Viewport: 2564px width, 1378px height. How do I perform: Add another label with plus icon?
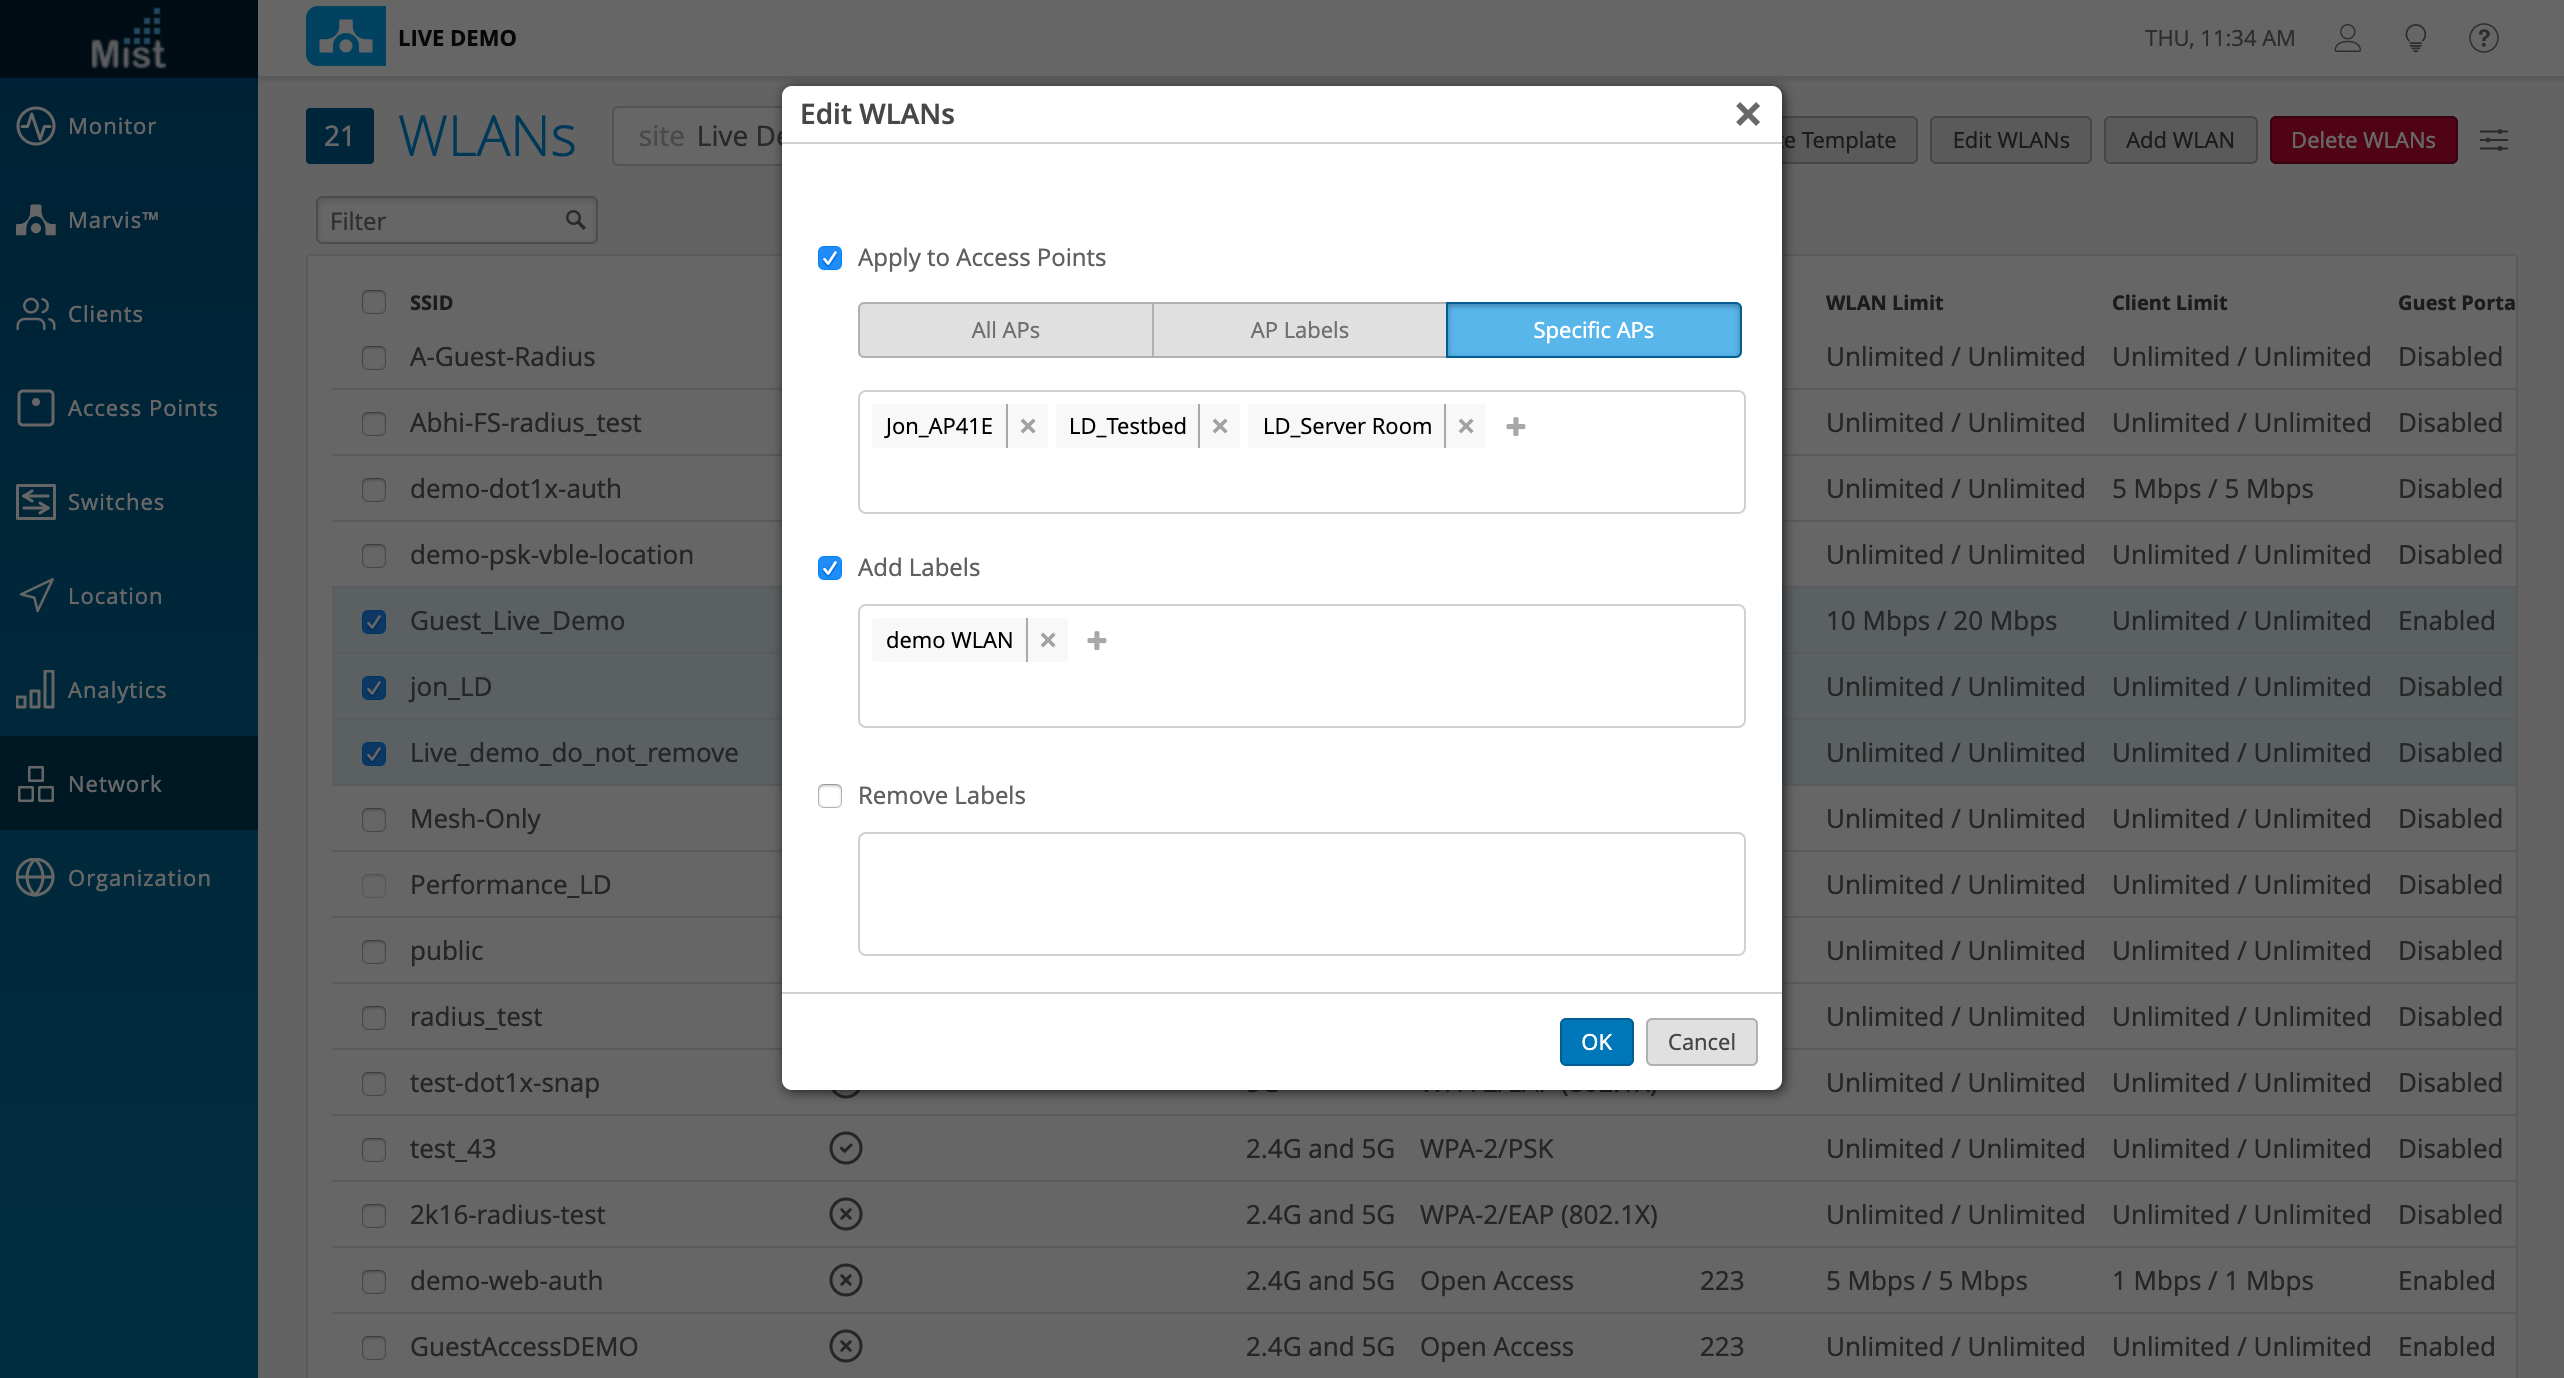tap(1096, 640)
